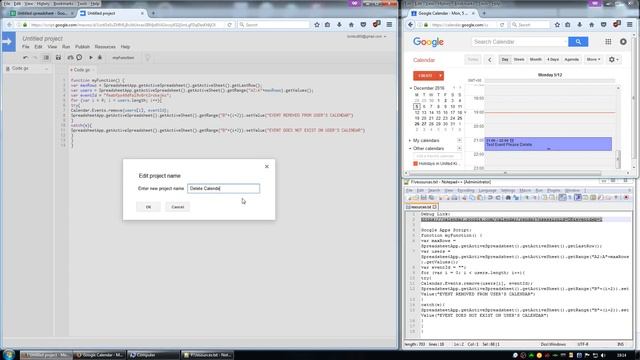Switch Calendar to Day view

[x=505, y=60]
